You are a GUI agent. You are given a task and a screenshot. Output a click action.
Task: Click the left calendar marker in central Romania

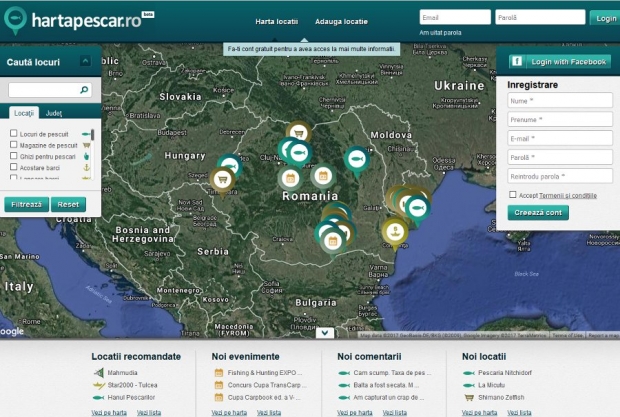291,179
